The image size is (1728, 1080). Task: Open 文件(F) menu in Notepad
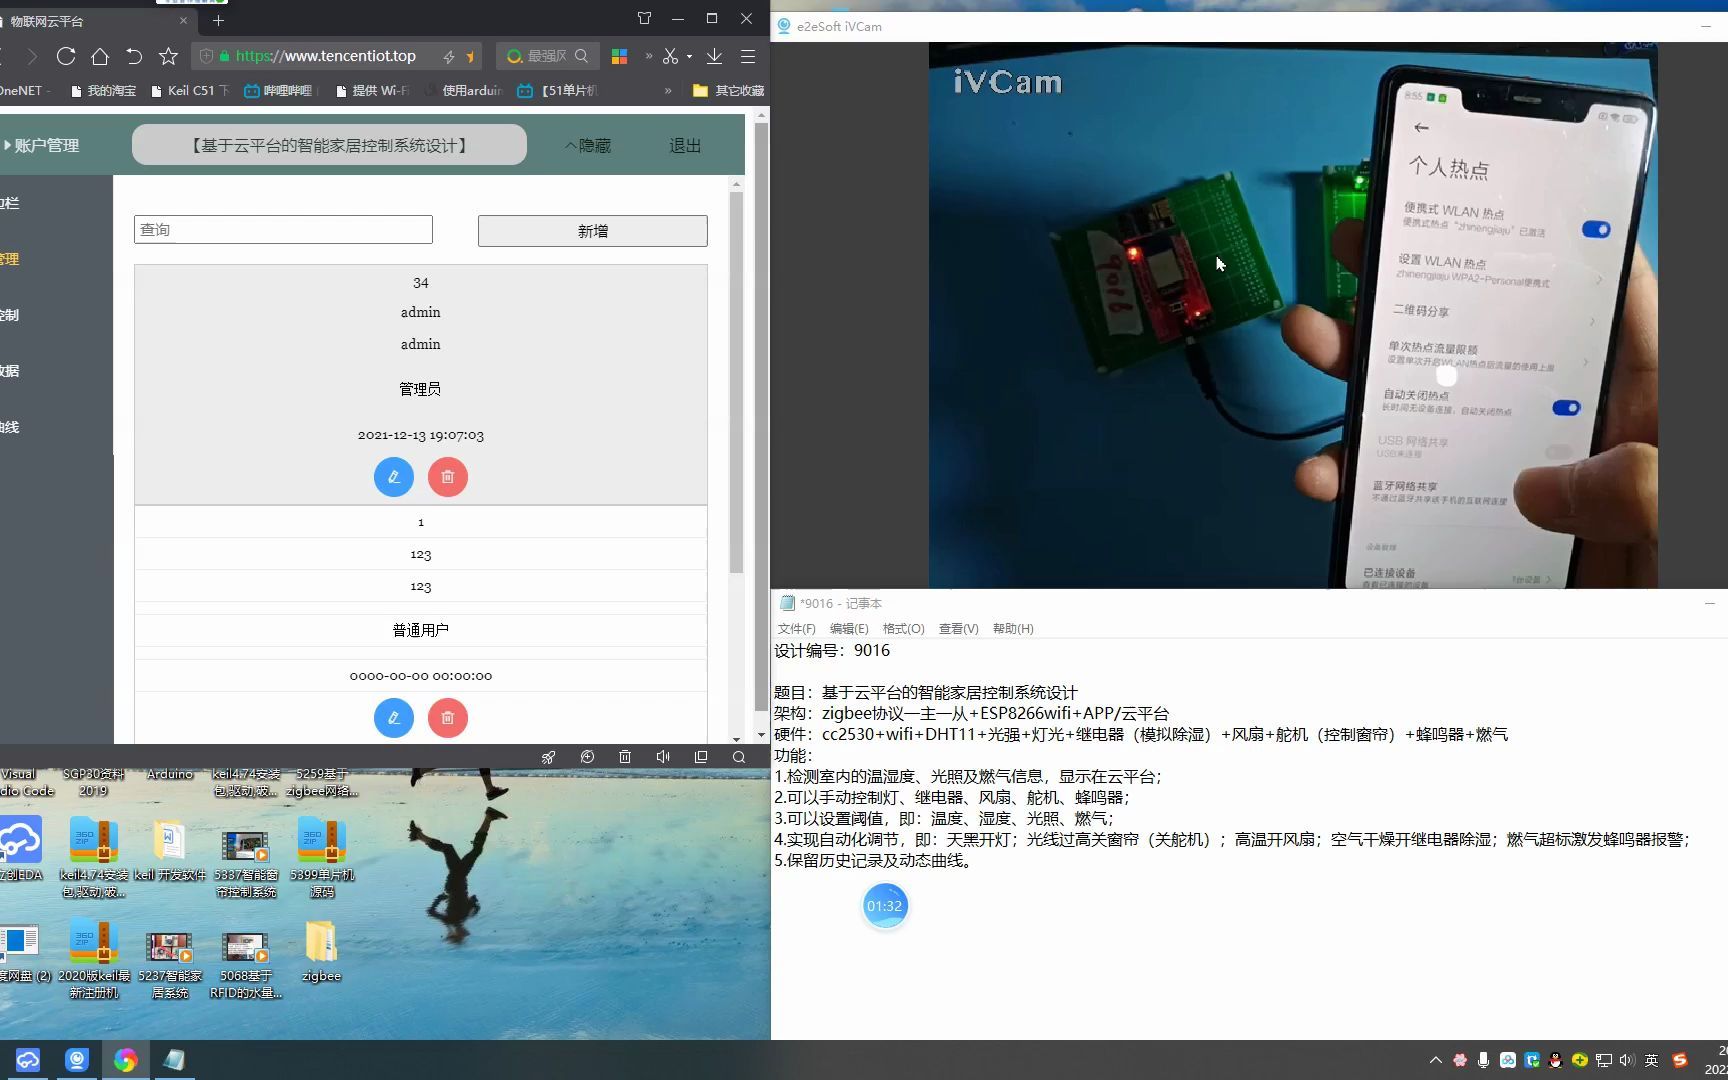point(796,629)
